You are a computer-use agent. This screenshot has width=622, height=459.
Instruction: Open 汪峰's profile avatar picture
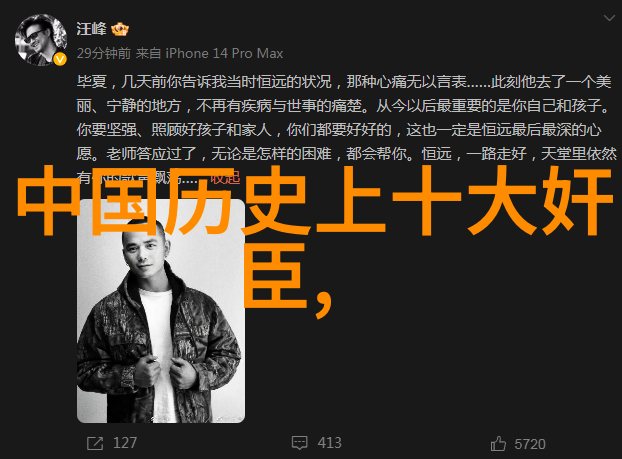click(x=41, y=40)
